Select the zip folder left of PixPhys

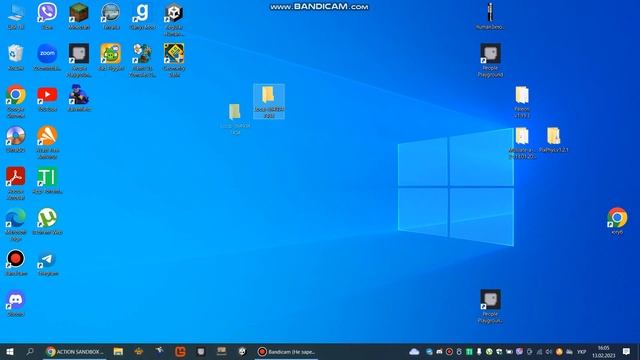coord(522,143)
